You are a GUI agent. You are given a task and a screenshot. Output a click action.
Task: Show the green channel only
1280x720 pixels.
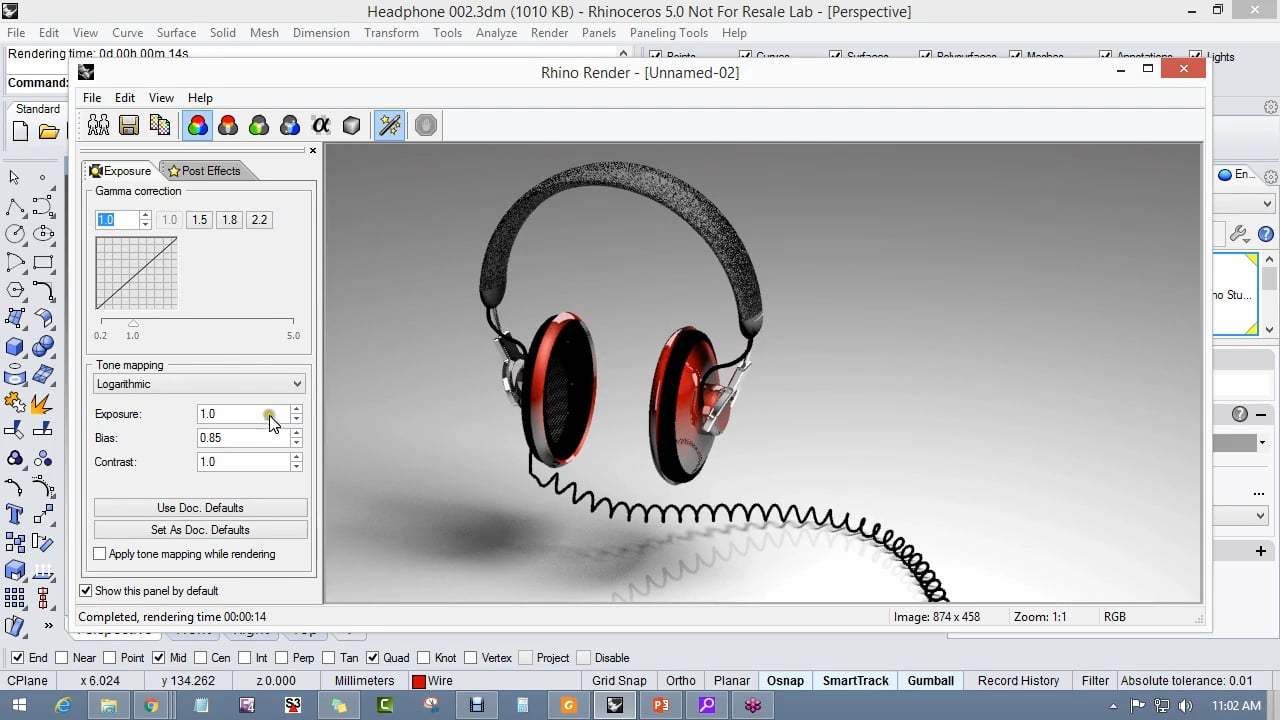pyautogui.click(x=259, y=125)
